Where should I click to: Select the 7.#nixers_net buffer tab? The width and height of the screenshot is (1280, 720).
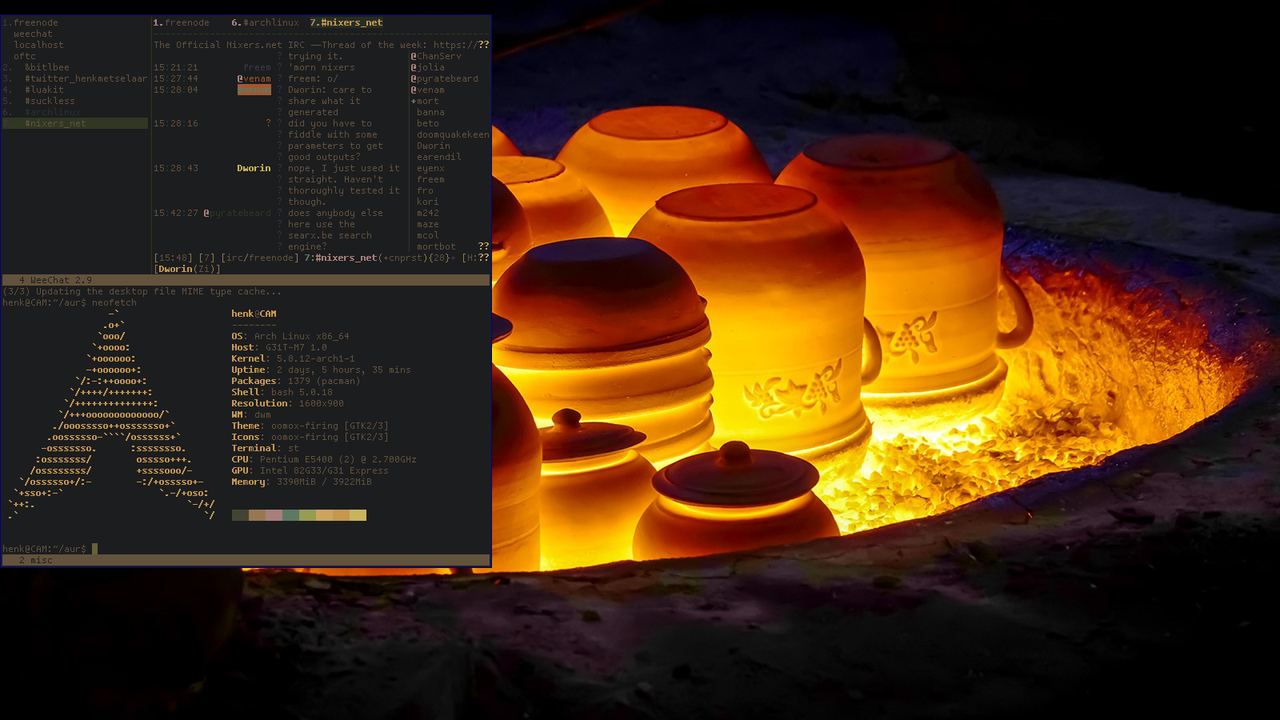346,22
